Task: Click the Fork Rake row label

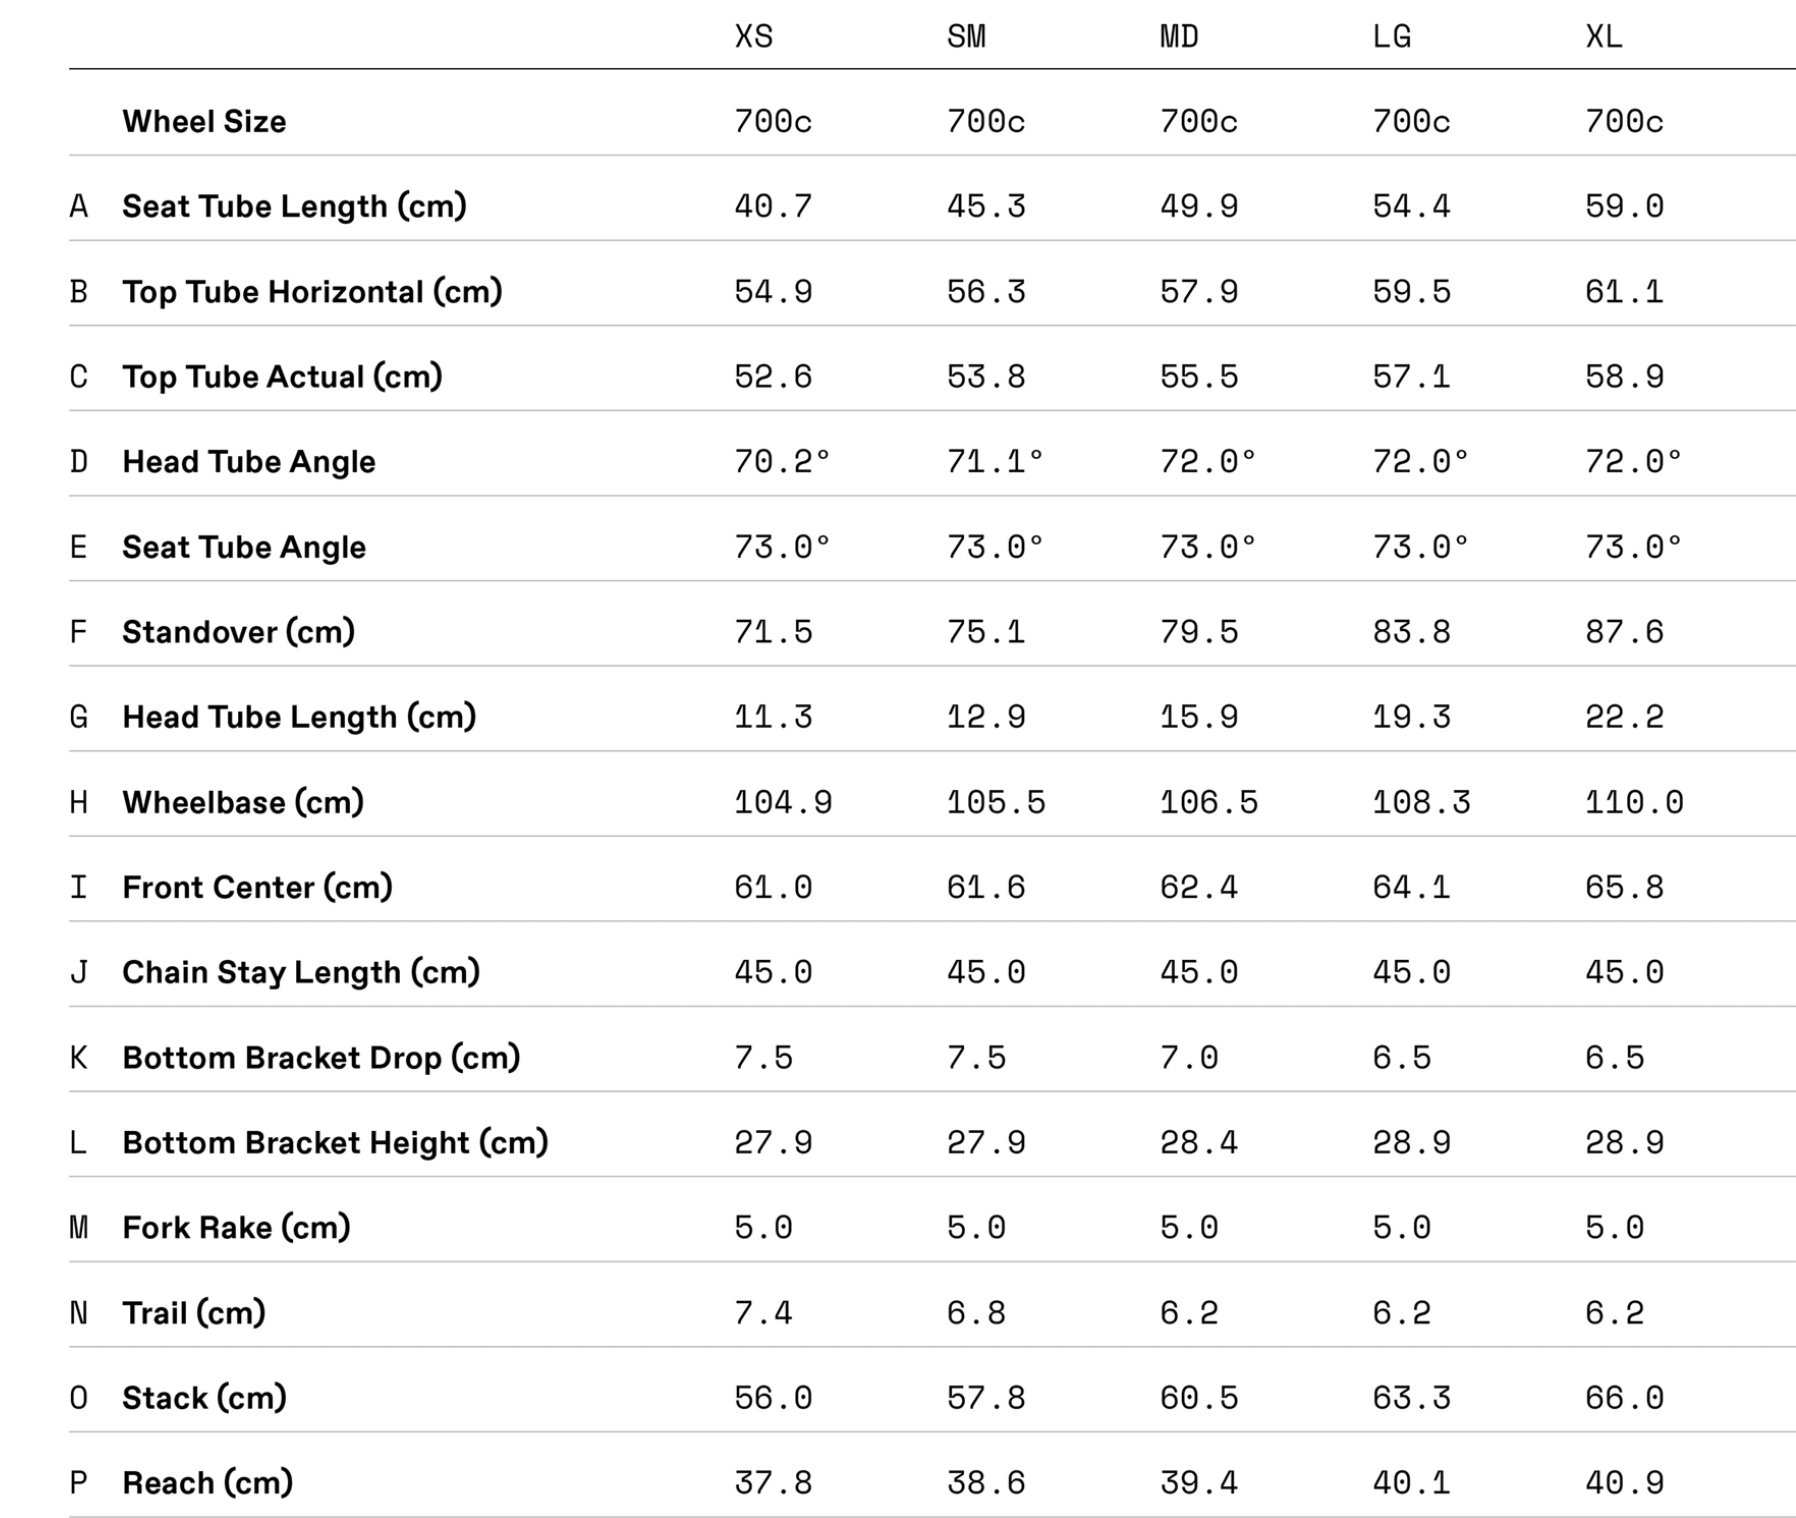Action: click(x=236, y=1228)
